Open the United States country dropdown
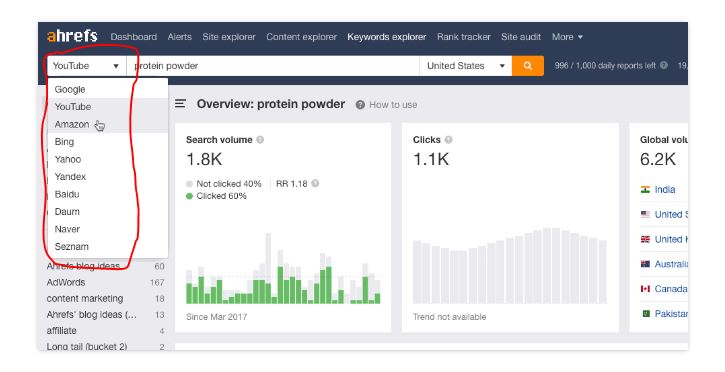This screenshot has height=372, width=725. [466, 66]
